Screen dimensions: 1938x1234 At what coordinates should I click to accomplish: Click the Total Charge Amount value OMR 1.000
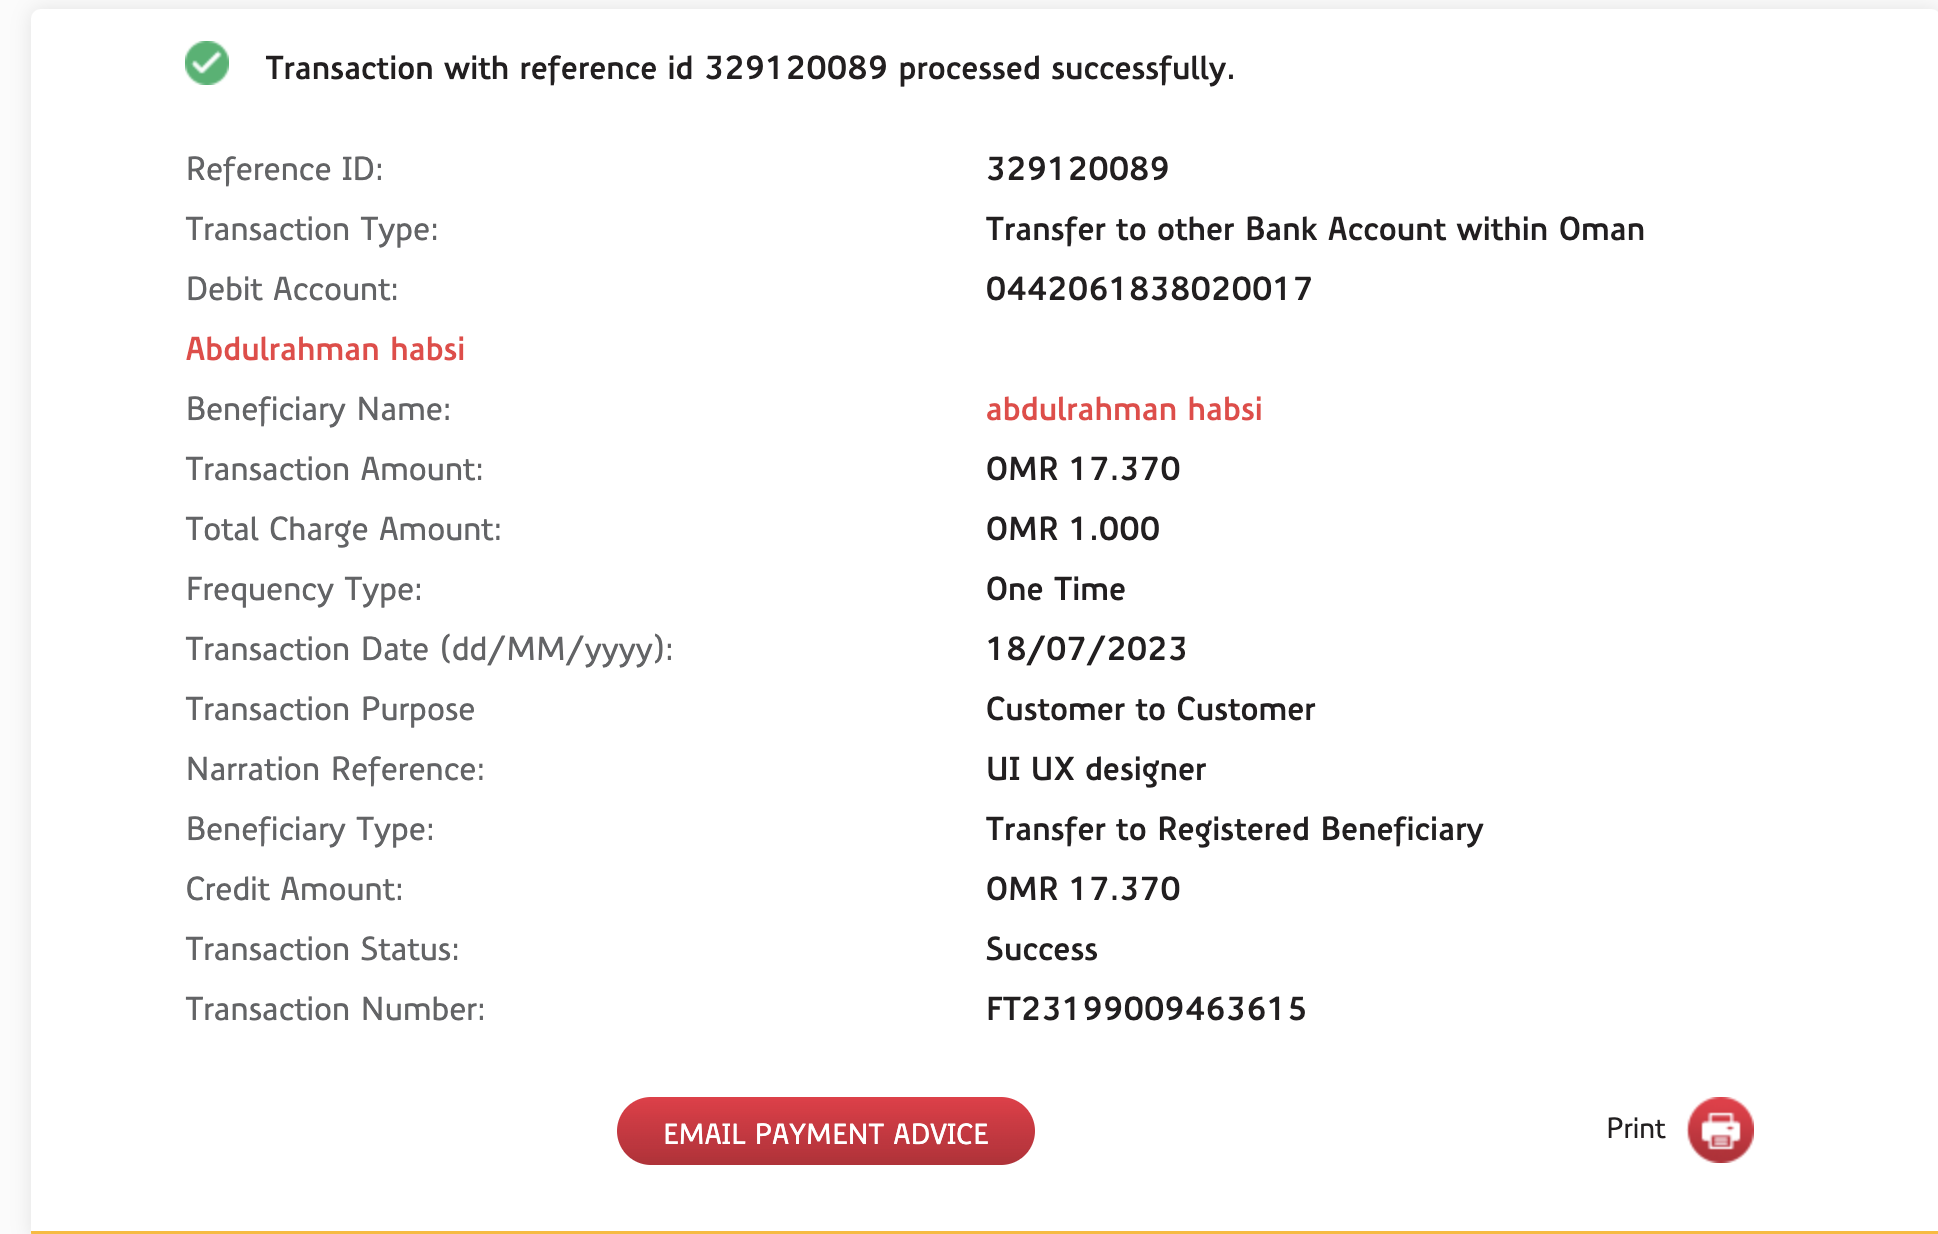point(1072,529)
